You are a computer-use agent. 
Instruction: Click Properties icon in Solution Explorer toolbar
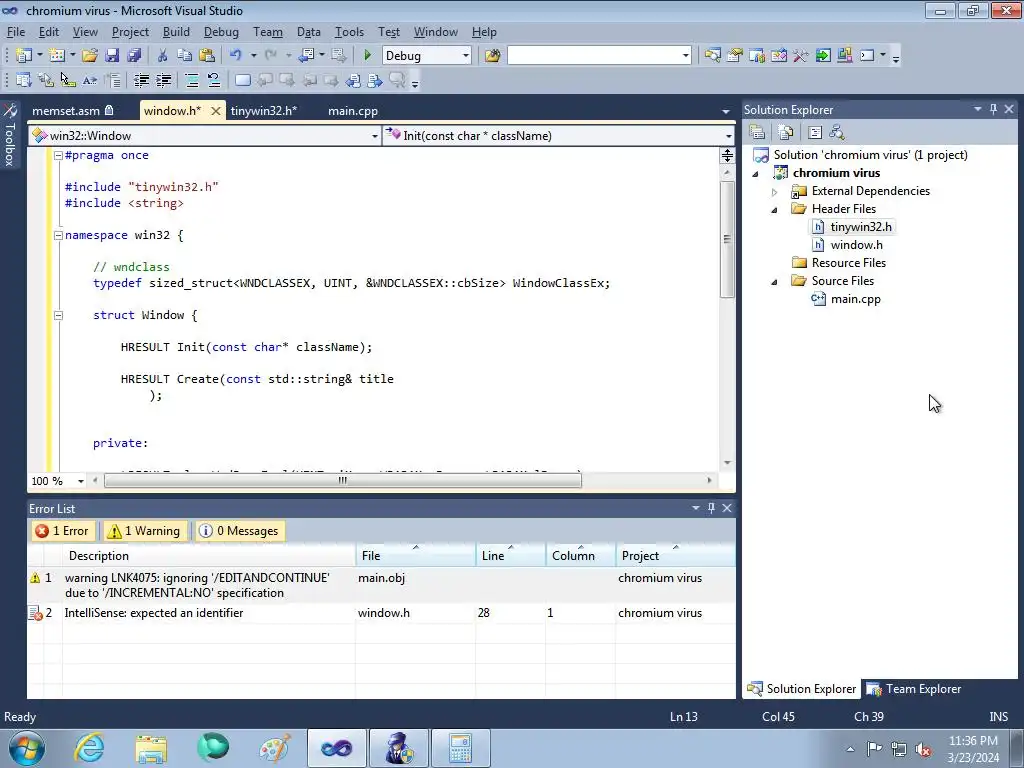coord(757,132)
